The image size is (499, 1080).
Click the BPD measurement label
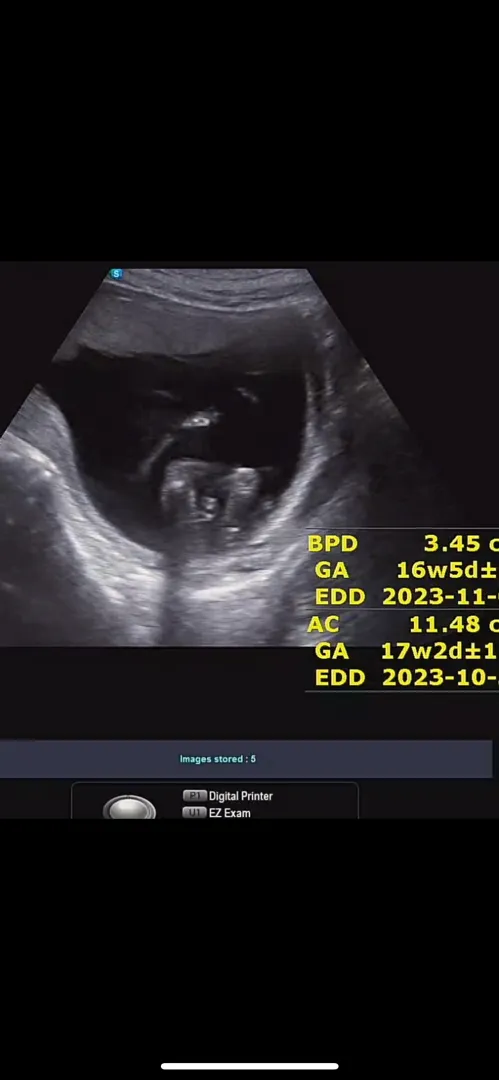(332, 543)
